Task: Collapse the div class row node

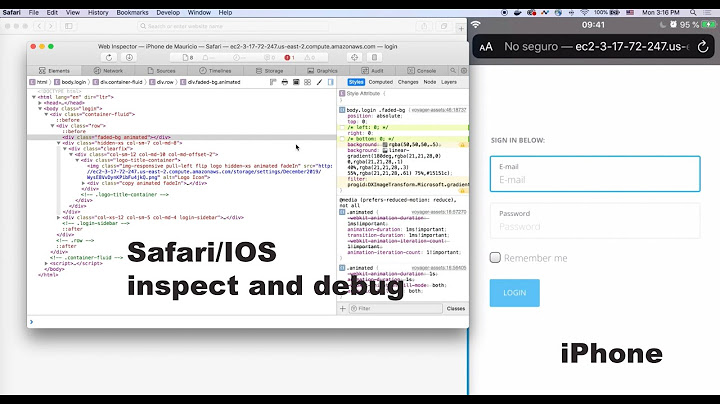Action: pyautogui.click(x=52, y=126)
